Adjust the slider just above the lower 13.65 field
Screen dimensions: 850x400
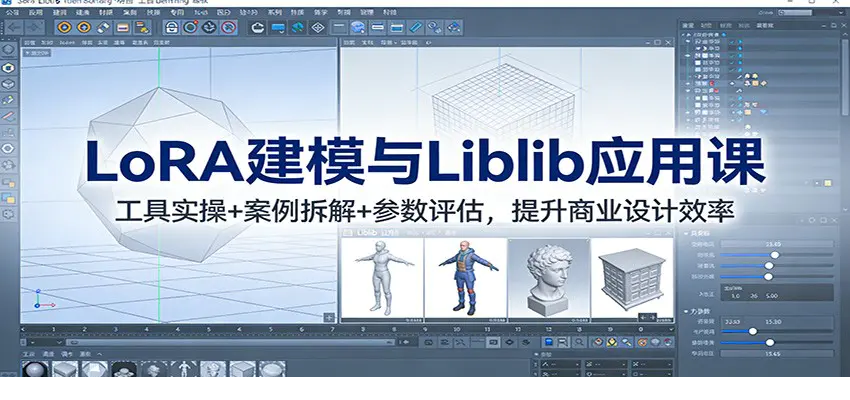pyautogui.click(x=770, y=343)
